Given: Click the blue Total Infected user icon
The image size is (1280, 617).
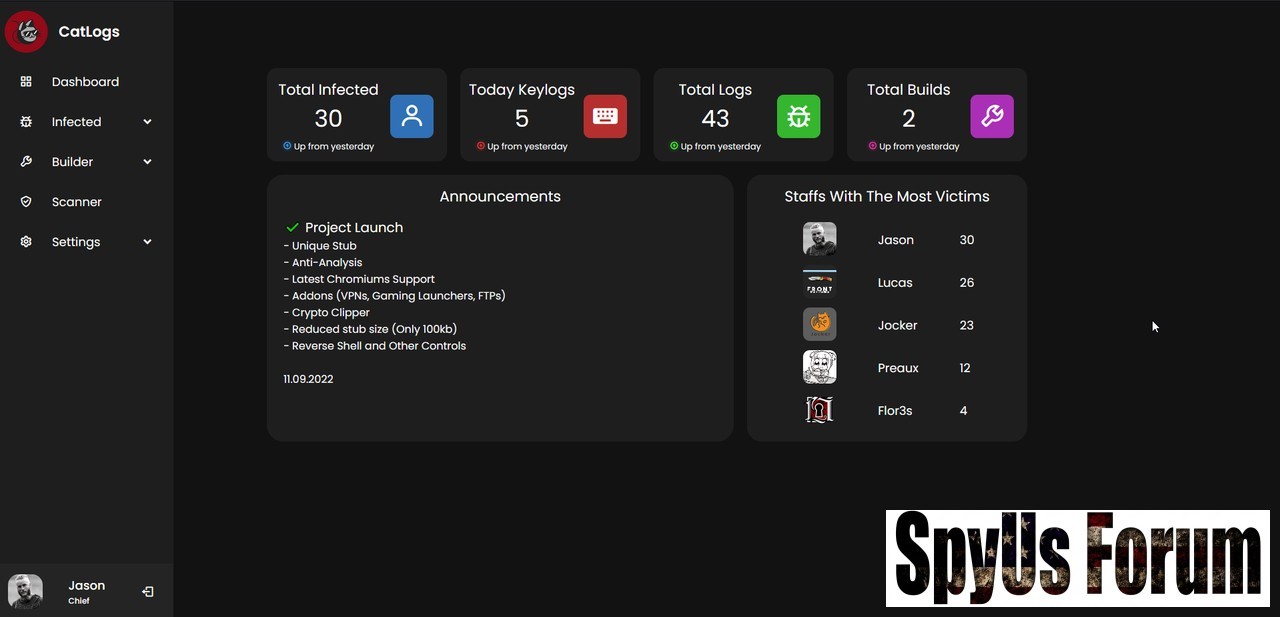Looking at the screenshot, I should 411,116.
